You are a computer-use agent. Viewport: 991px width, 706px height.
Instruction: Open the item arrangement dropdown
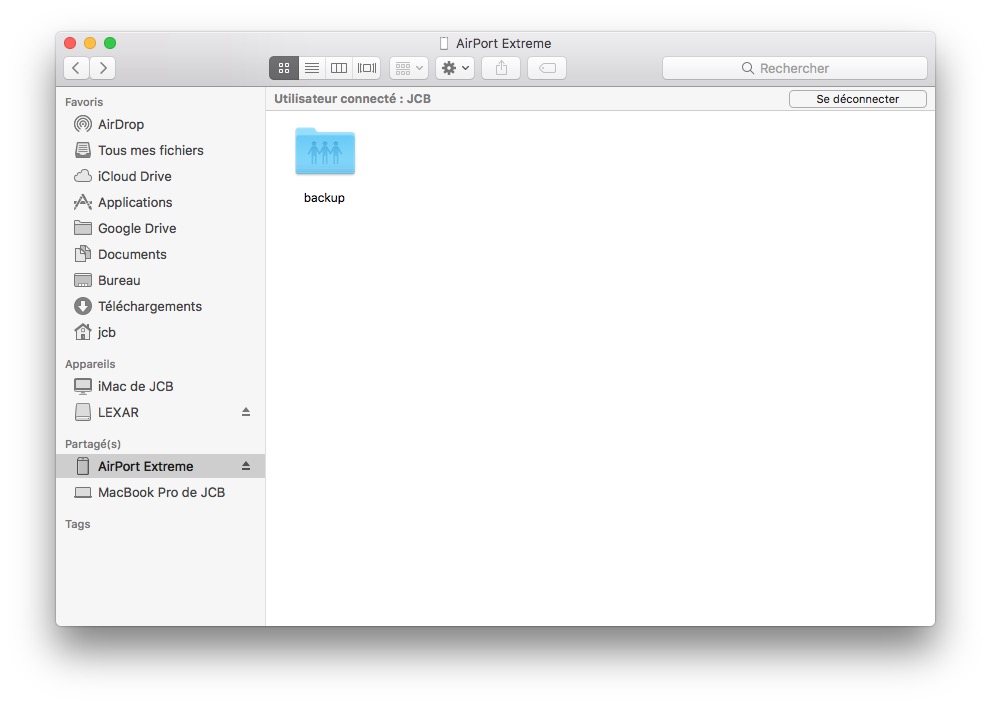(409, 68)
